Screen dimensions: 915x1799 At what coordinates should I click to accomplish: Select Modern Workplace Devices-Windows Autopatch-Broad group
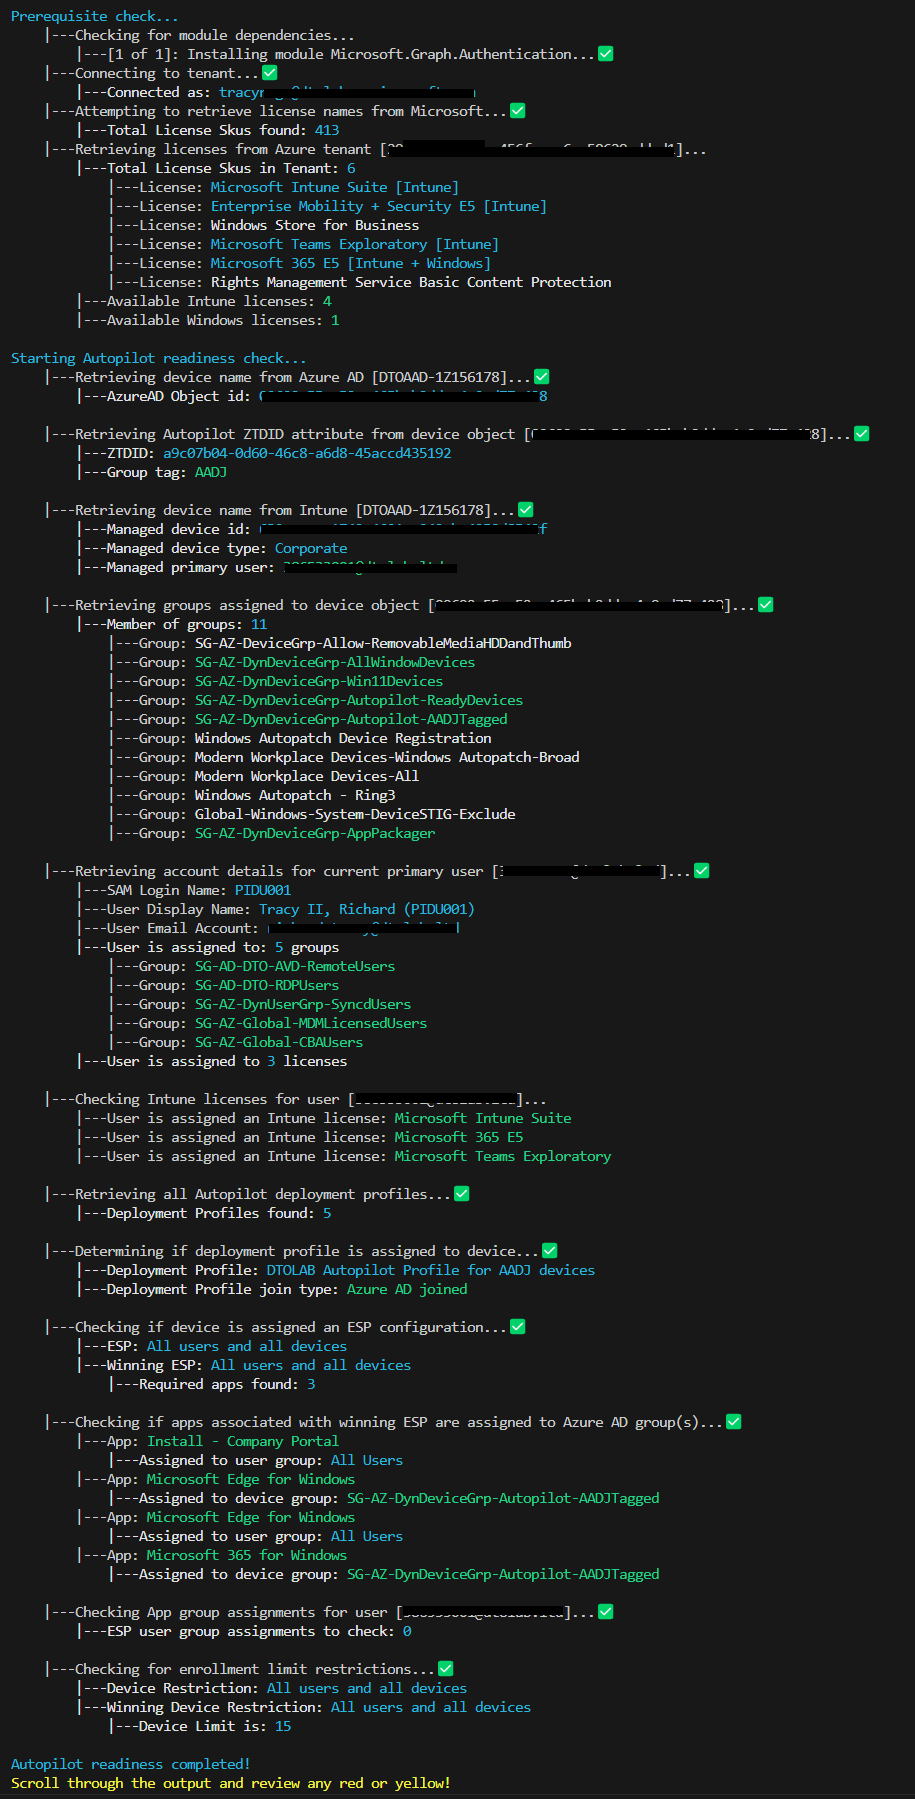387,757
